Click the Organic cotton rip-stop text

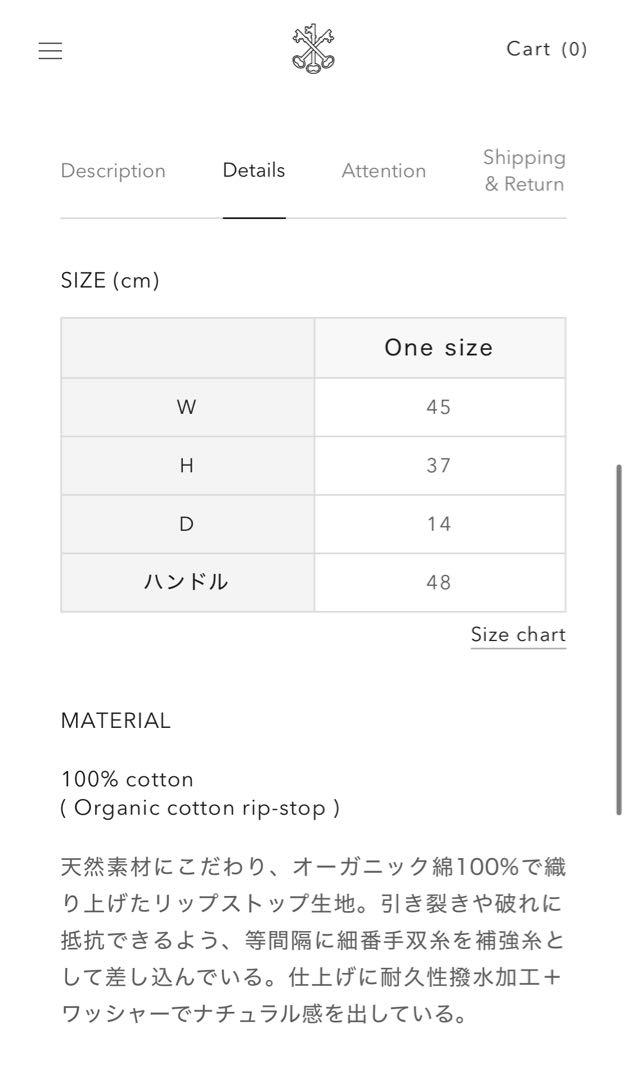click(x=200, y=808)
